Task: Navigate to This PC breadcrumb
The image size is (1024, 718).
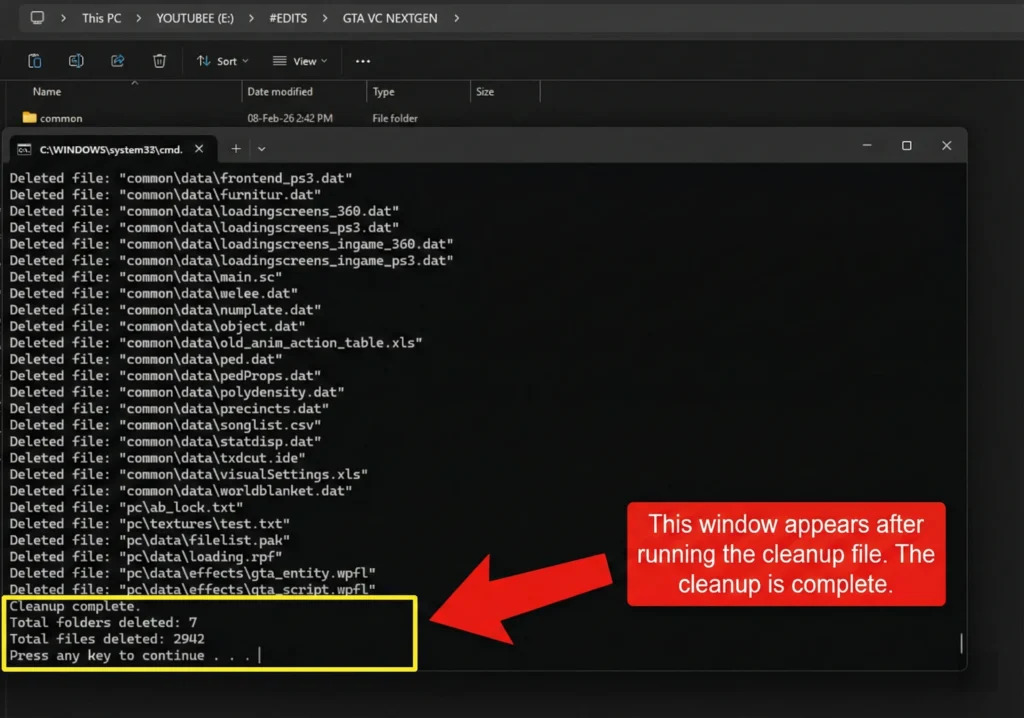Action: 101,18
